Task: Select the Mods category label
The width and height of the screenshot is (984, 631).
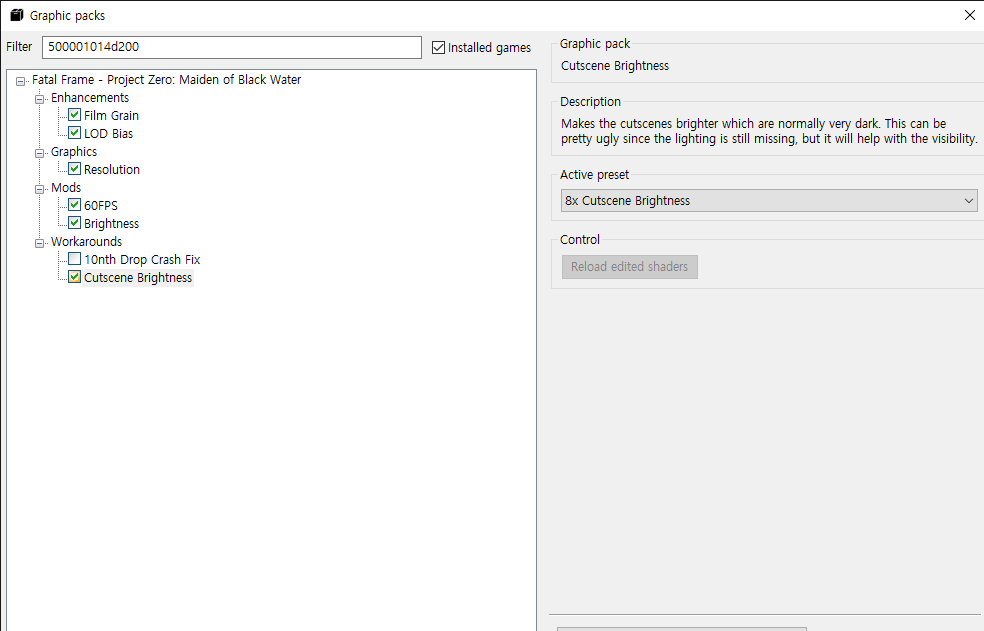Action: pos(66,187)
